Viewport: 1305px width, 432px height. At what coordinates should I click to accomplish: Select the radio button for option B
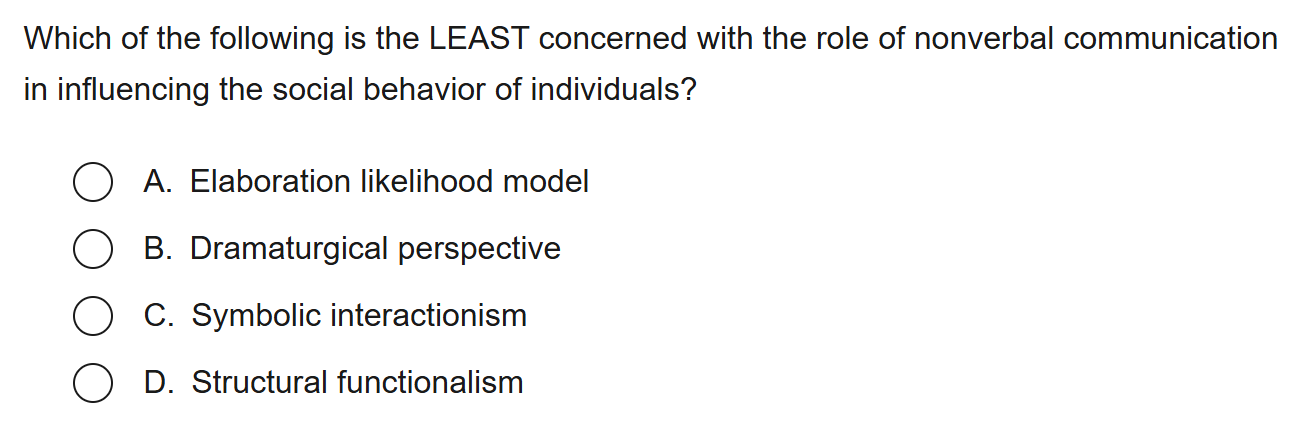tap(92, 249)
